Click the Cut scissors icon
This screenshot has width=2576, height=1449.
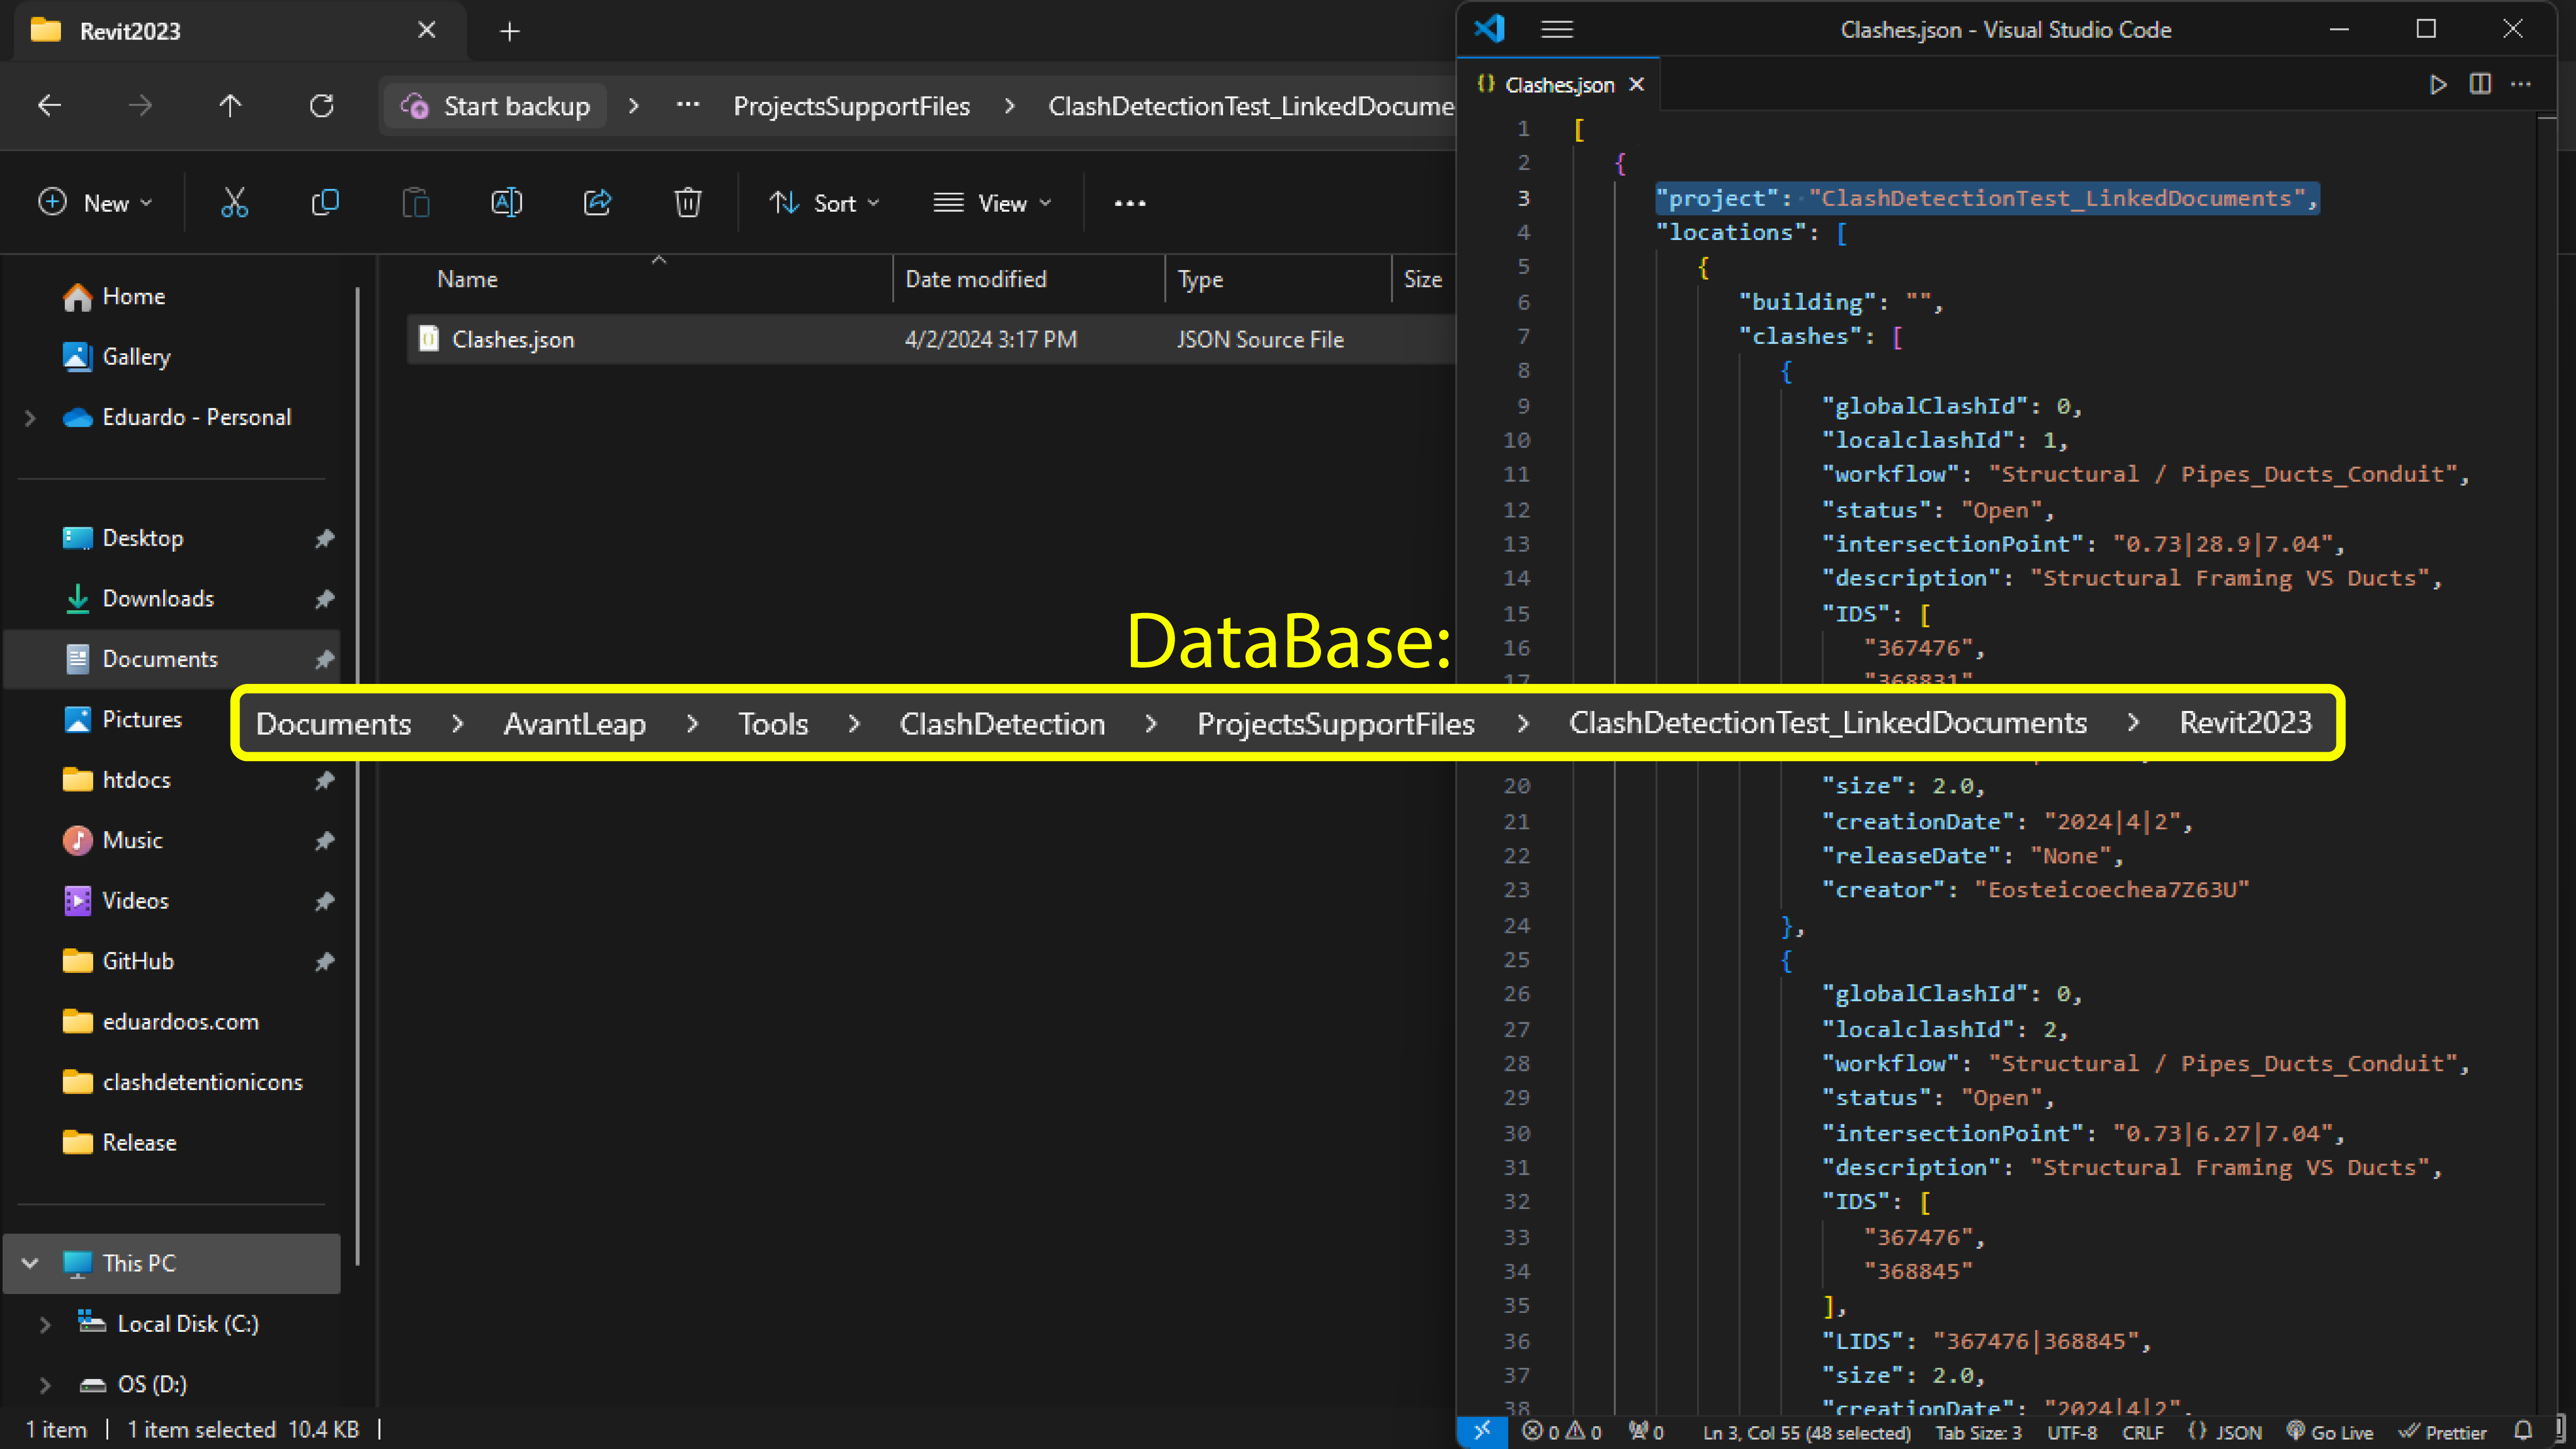[x=234, y=203]
